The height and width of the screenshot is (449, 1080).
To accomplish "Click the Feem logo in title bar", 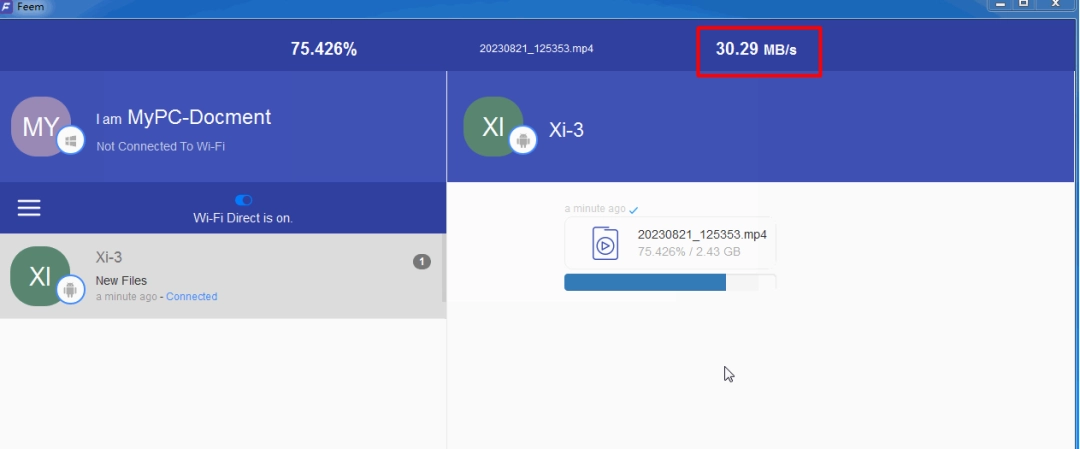I will tap(7, 6).
